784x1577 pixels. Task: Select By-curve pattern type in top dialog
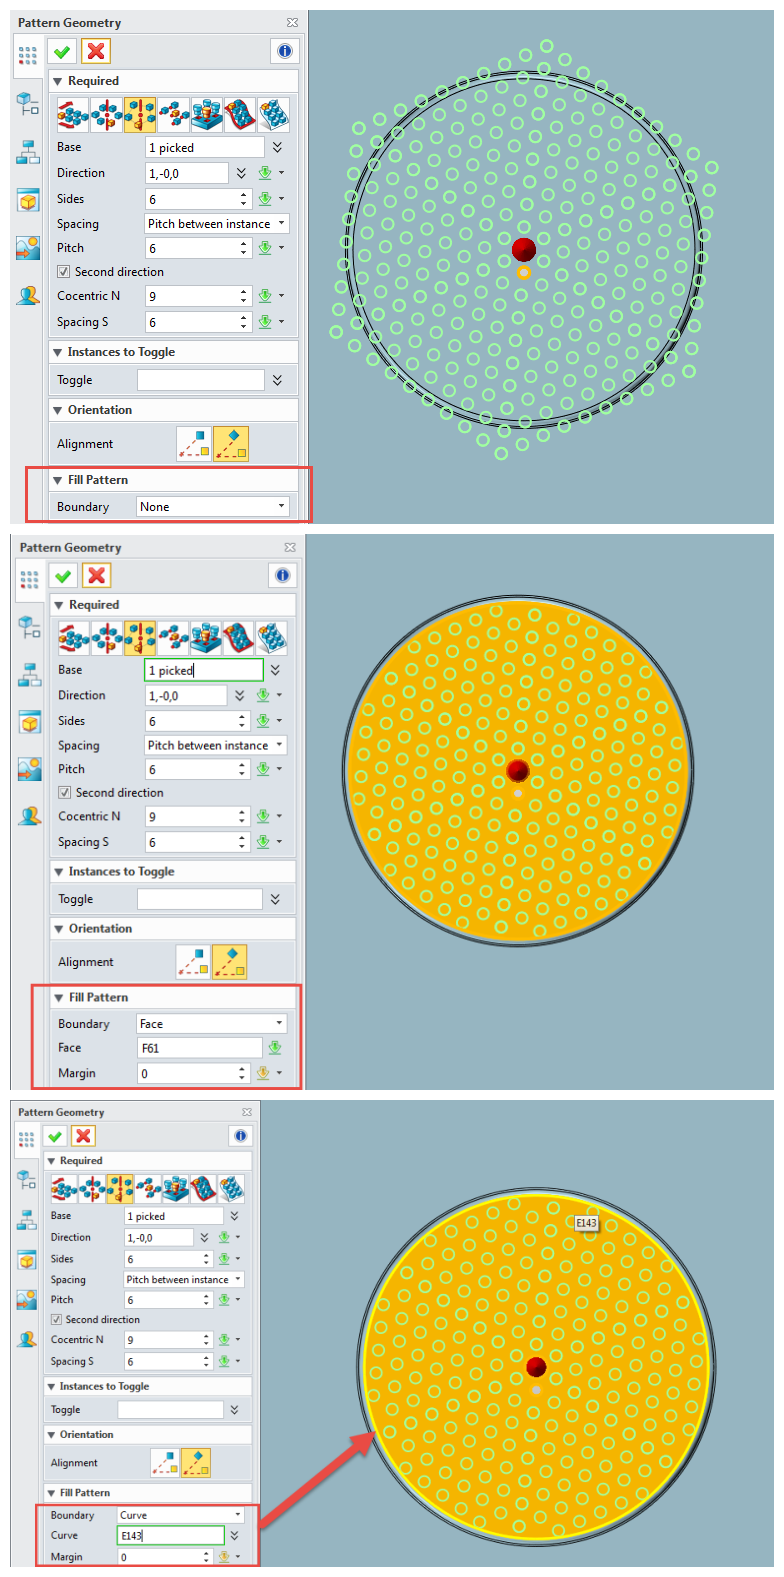click(240, 115)
